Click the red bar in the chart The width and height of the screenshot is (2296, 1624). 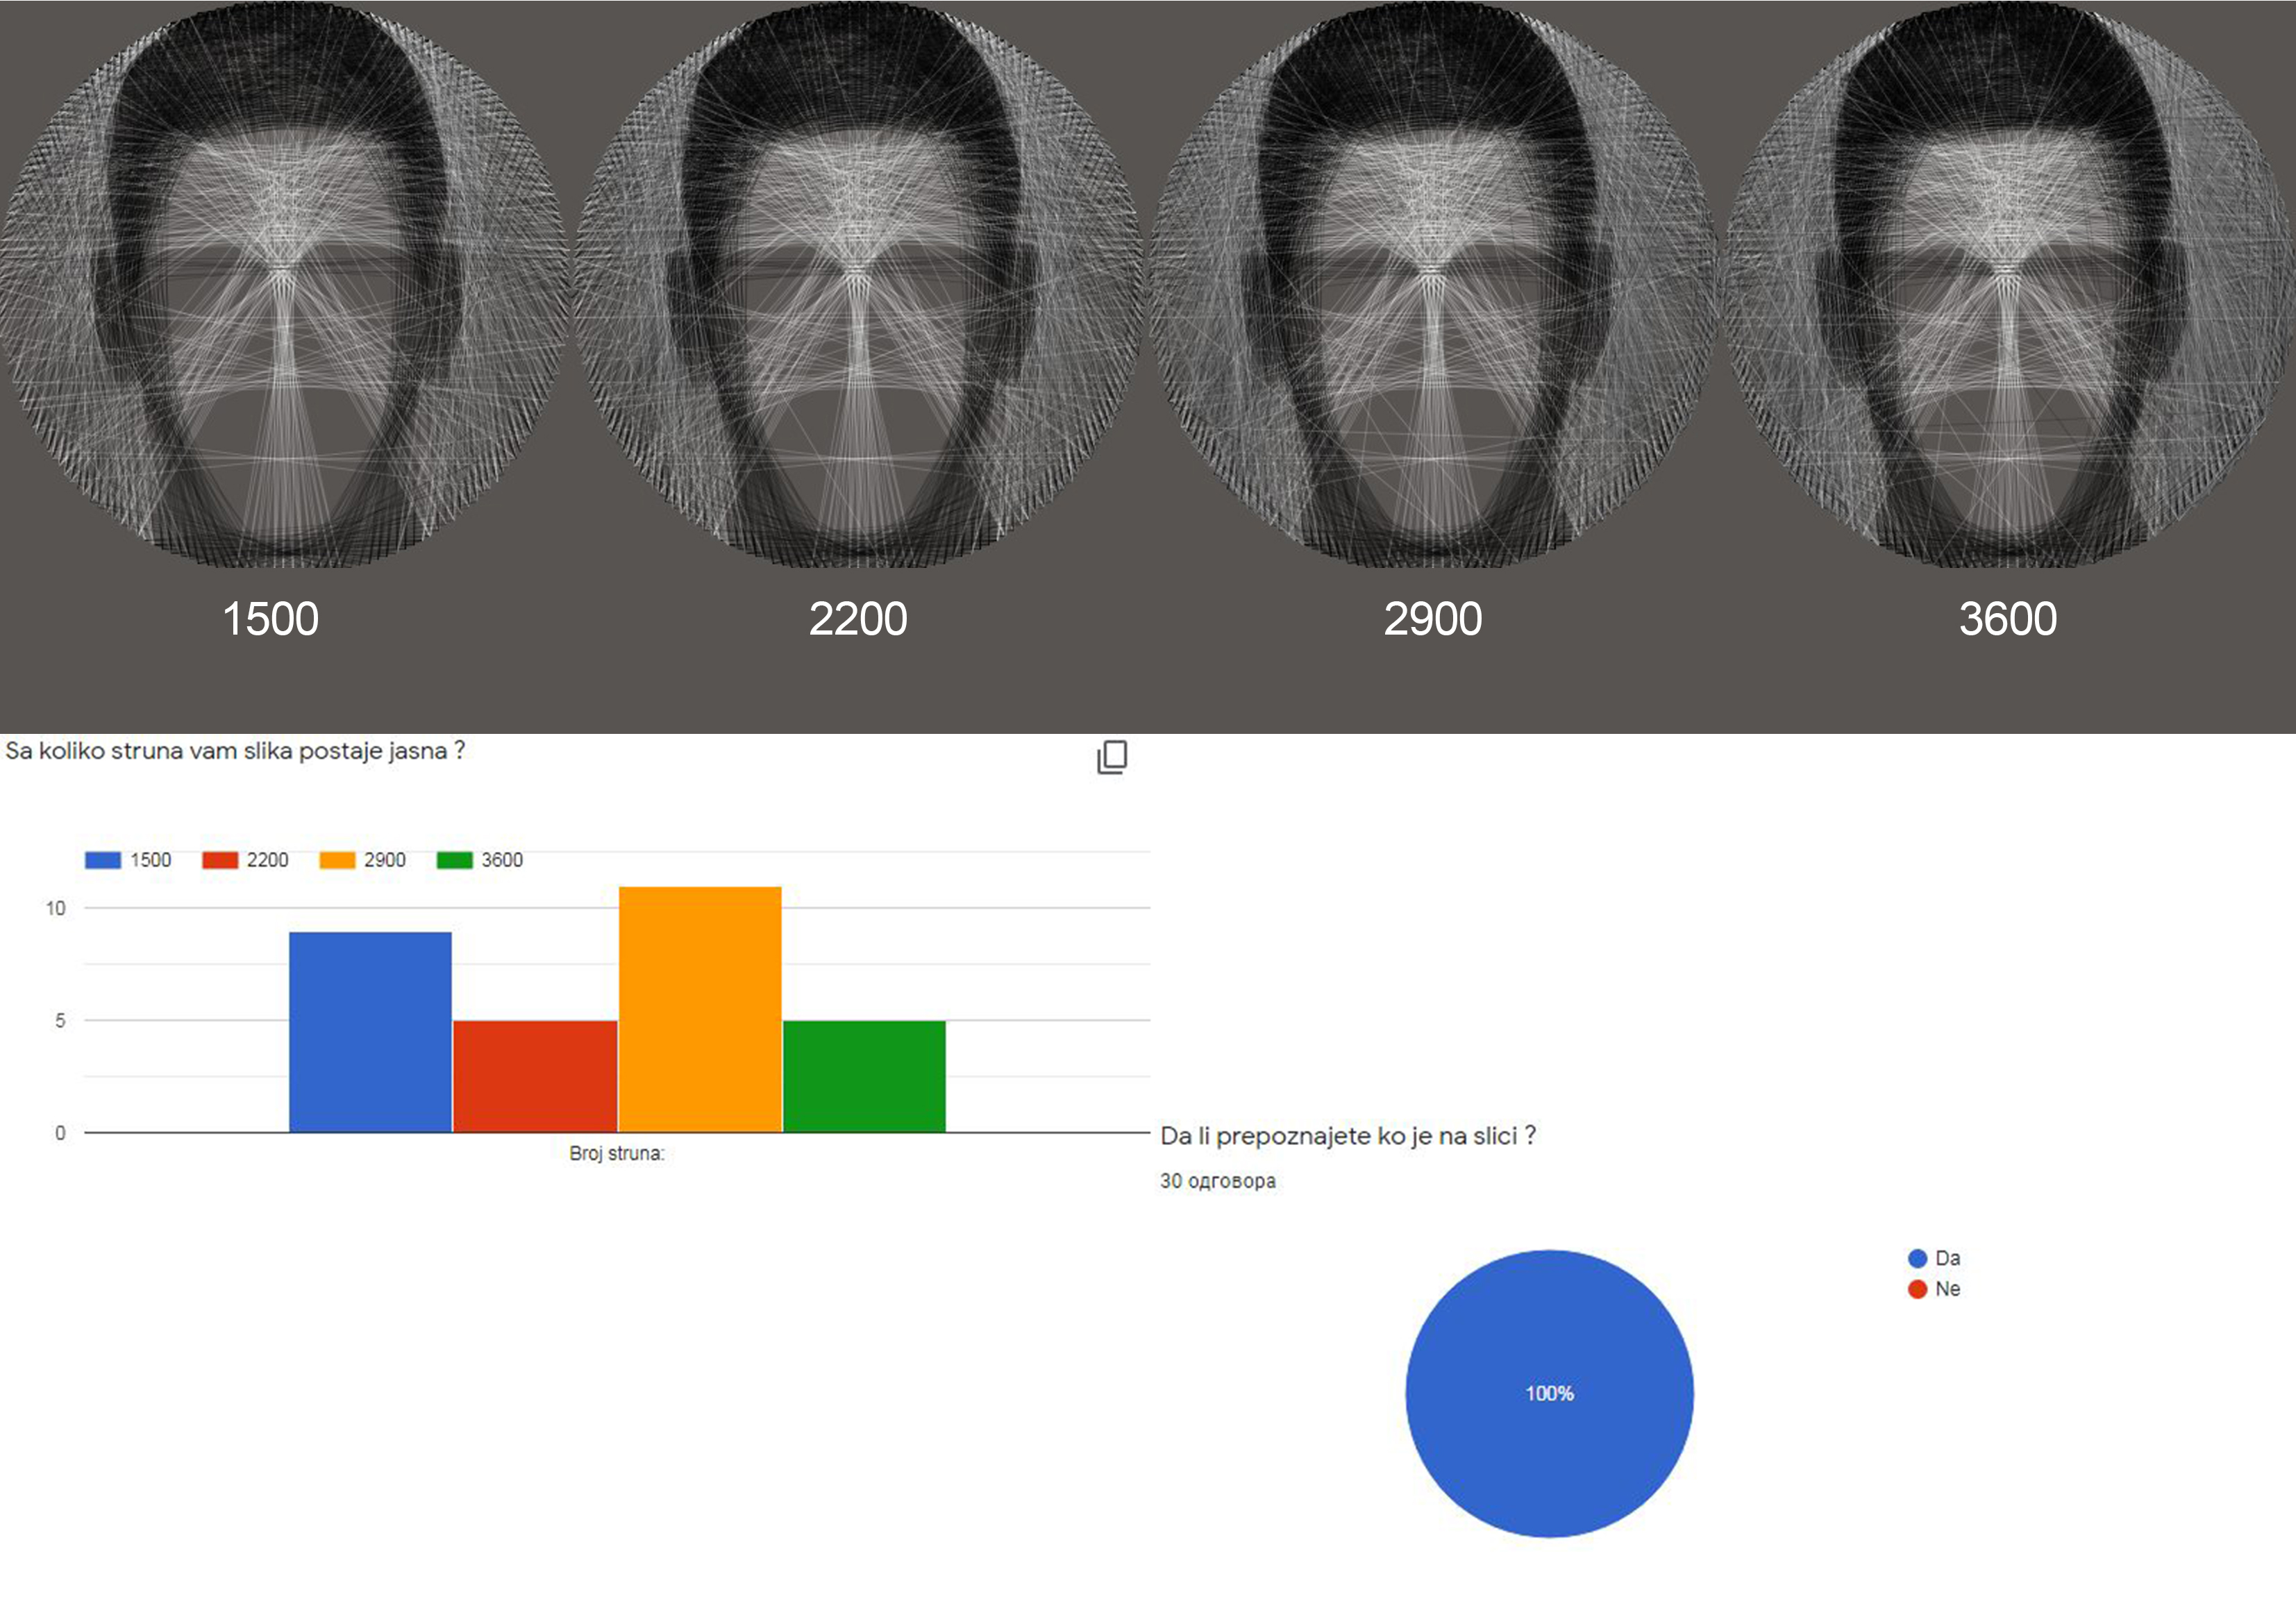click(x=535, y=1076)
